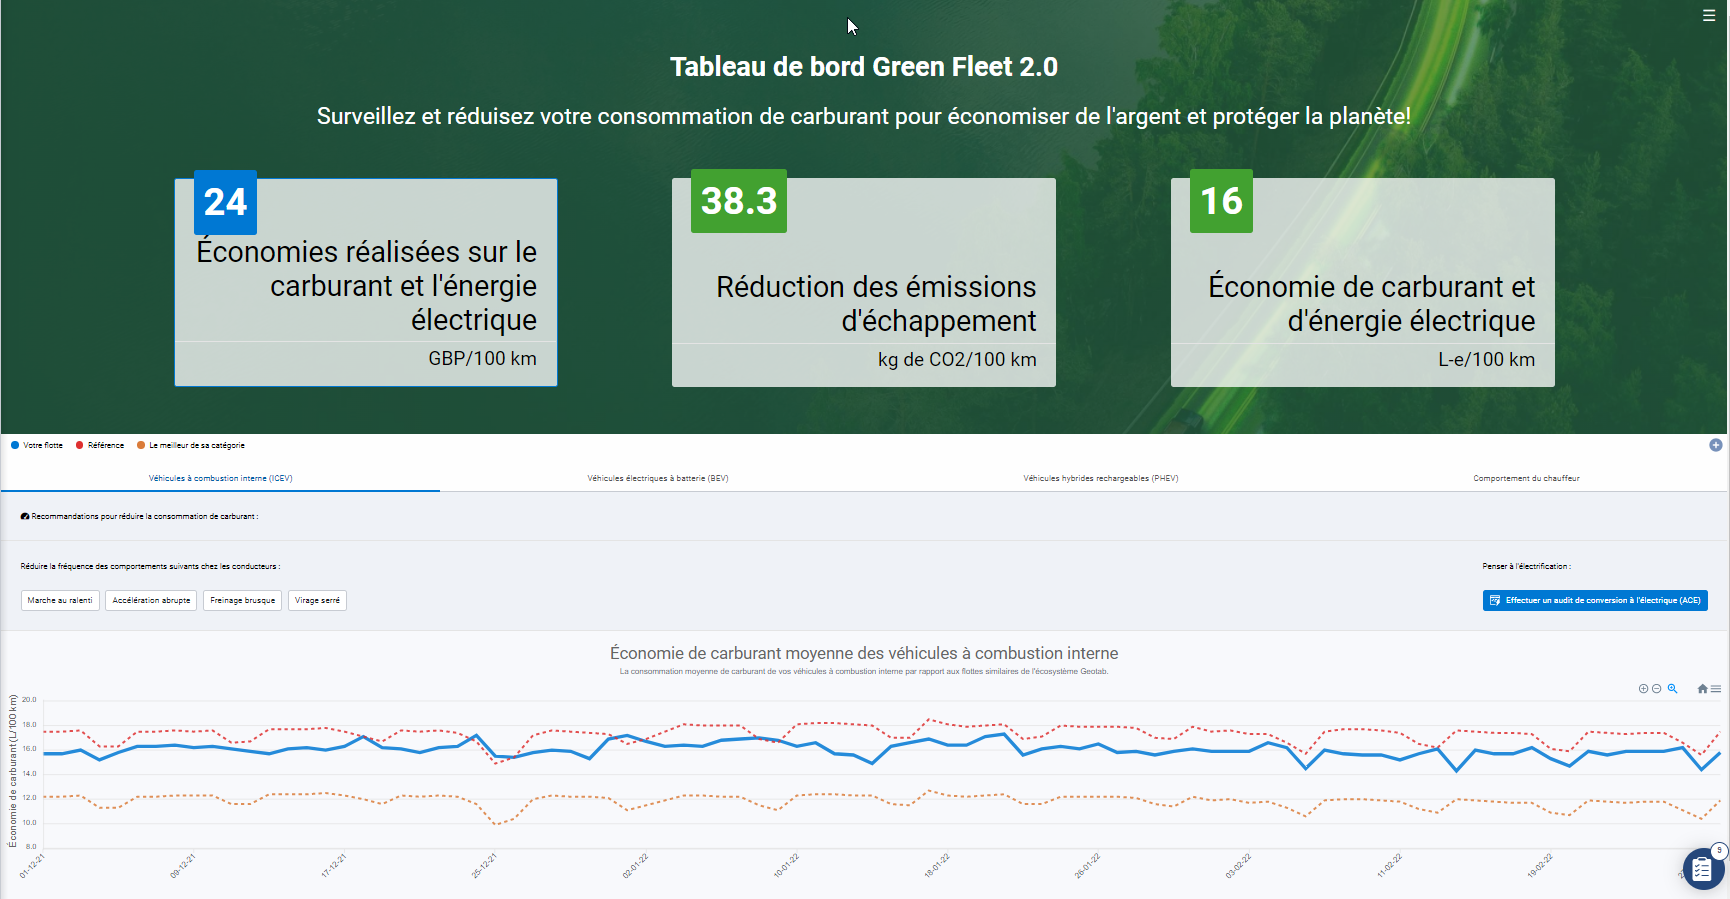Reset chart zoom with home icon

point(1702,689)
